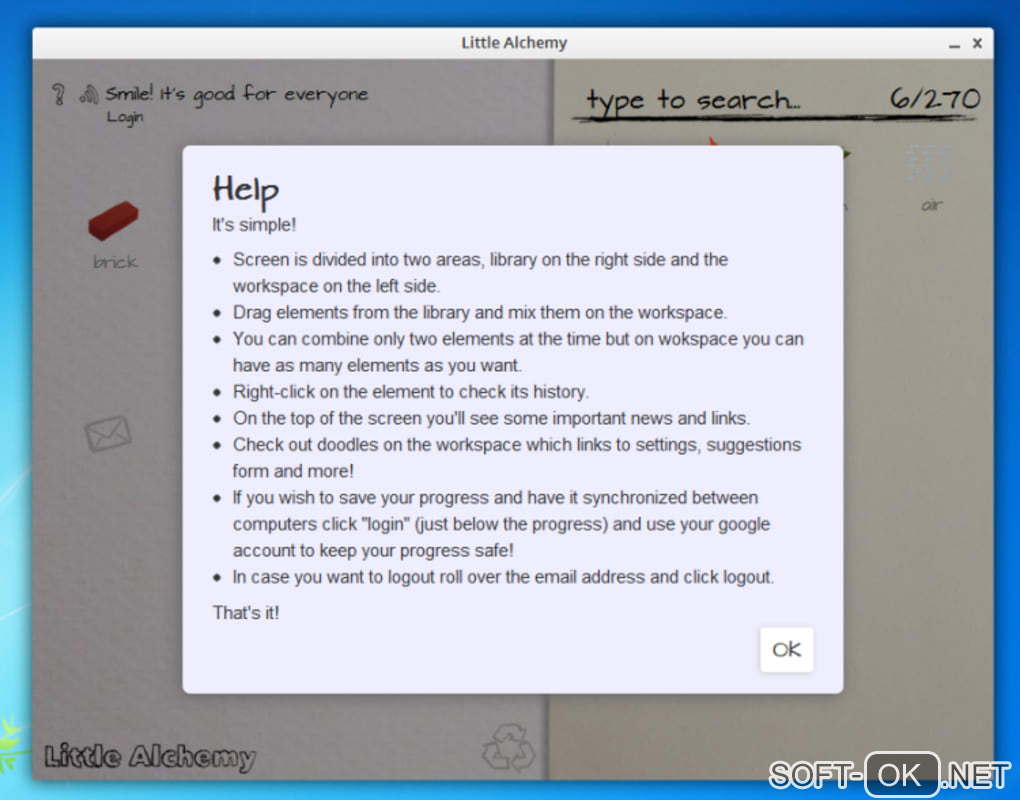Select the air element in the library
The image size is (1020, 800).
pos(930,177)
